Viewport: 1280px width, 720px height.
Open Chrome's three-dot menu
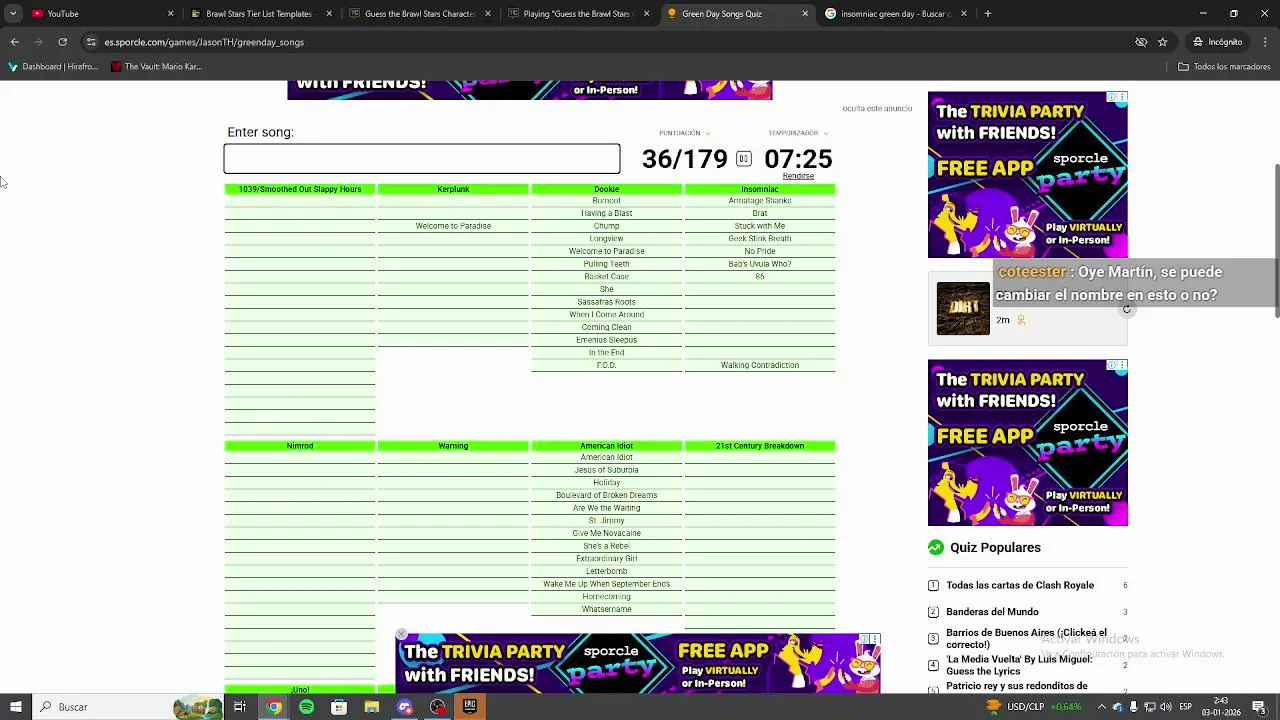tap(1265, 42)
